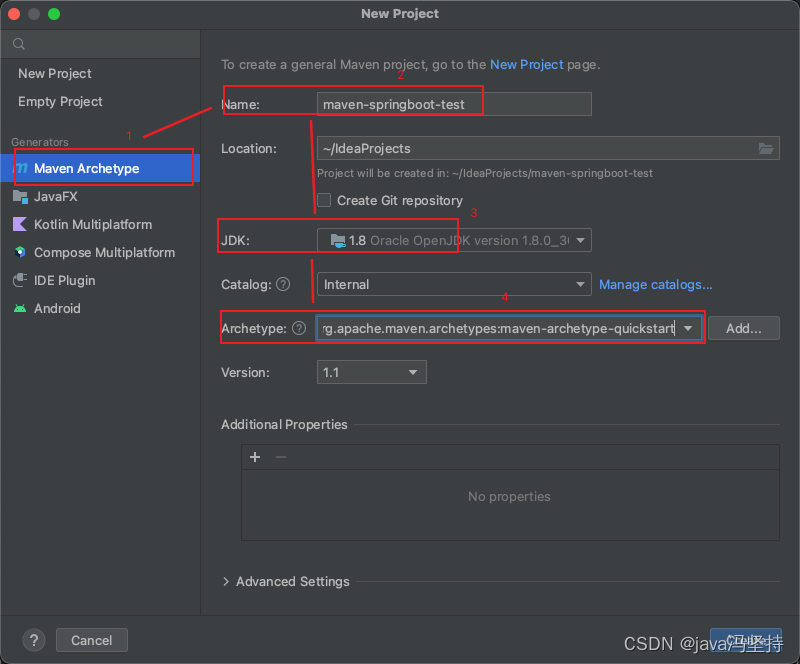Expand the Archetype dropdown arrow
The width and height of the screenshot is (800, 664).
[688, 328]
